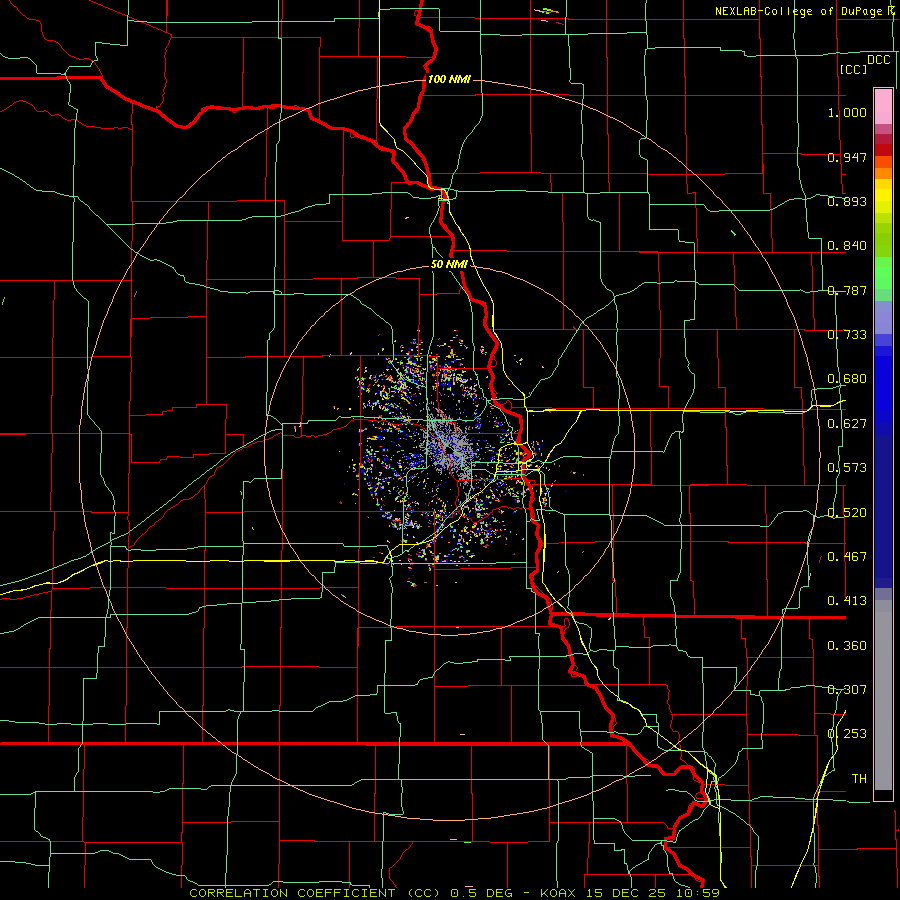
Task: Select the 0.253 legend value
Action: 847,734
